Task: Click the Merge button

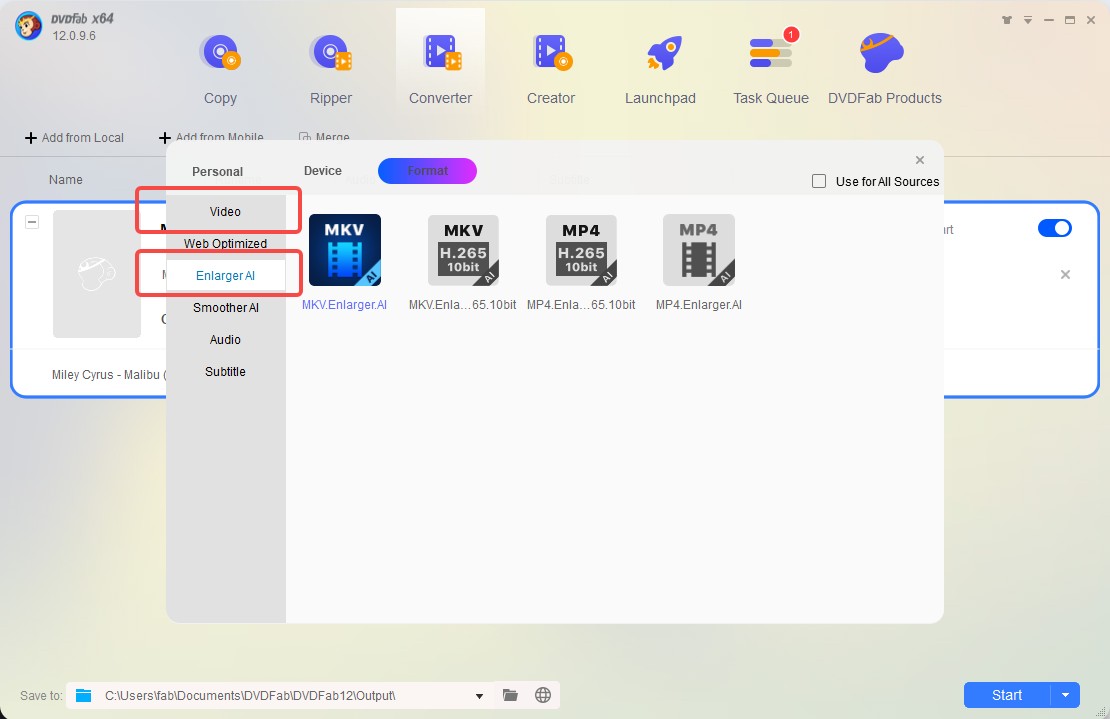Action: (x=324, y=137)
